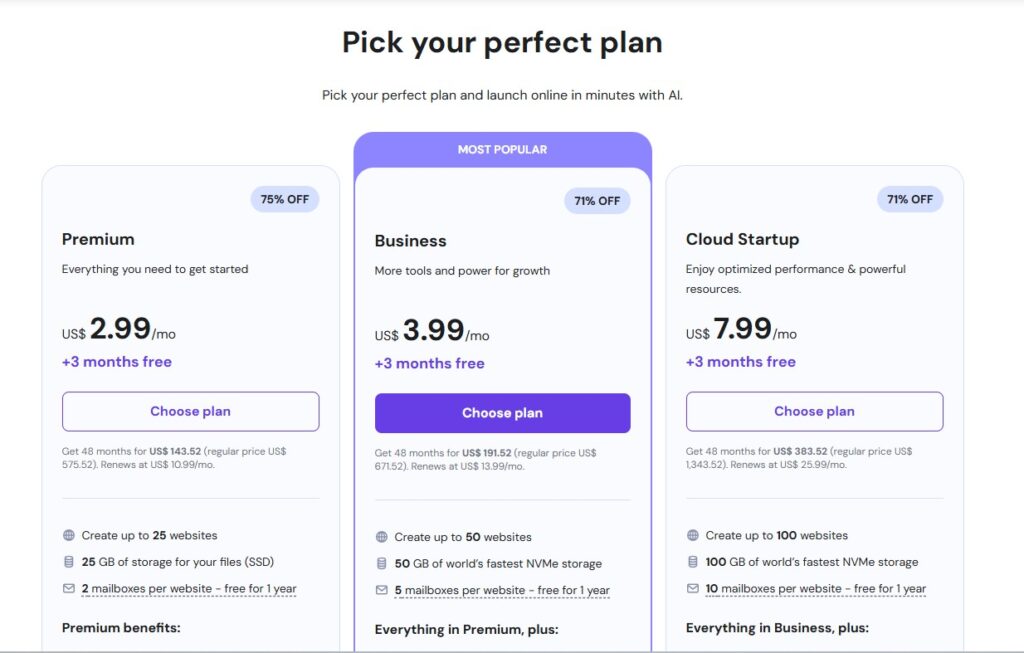Click the 75% OFF badge on Premium
Viewport: 1024px width, 653px height.
pos(285,199)
